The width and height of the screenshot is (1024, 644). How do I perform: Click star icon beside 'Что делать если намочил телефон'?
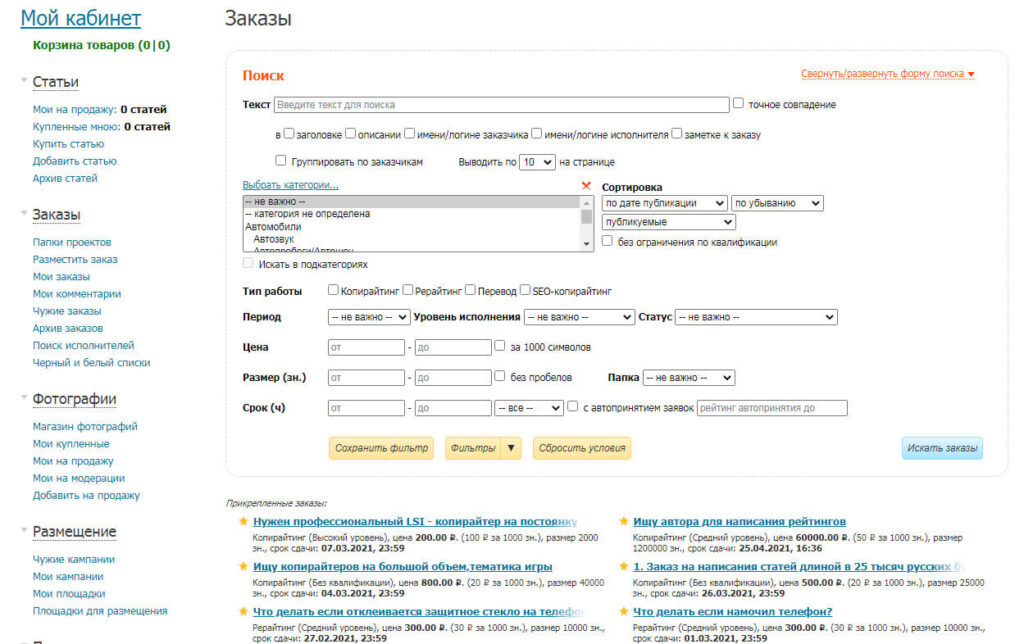point(624,611)
